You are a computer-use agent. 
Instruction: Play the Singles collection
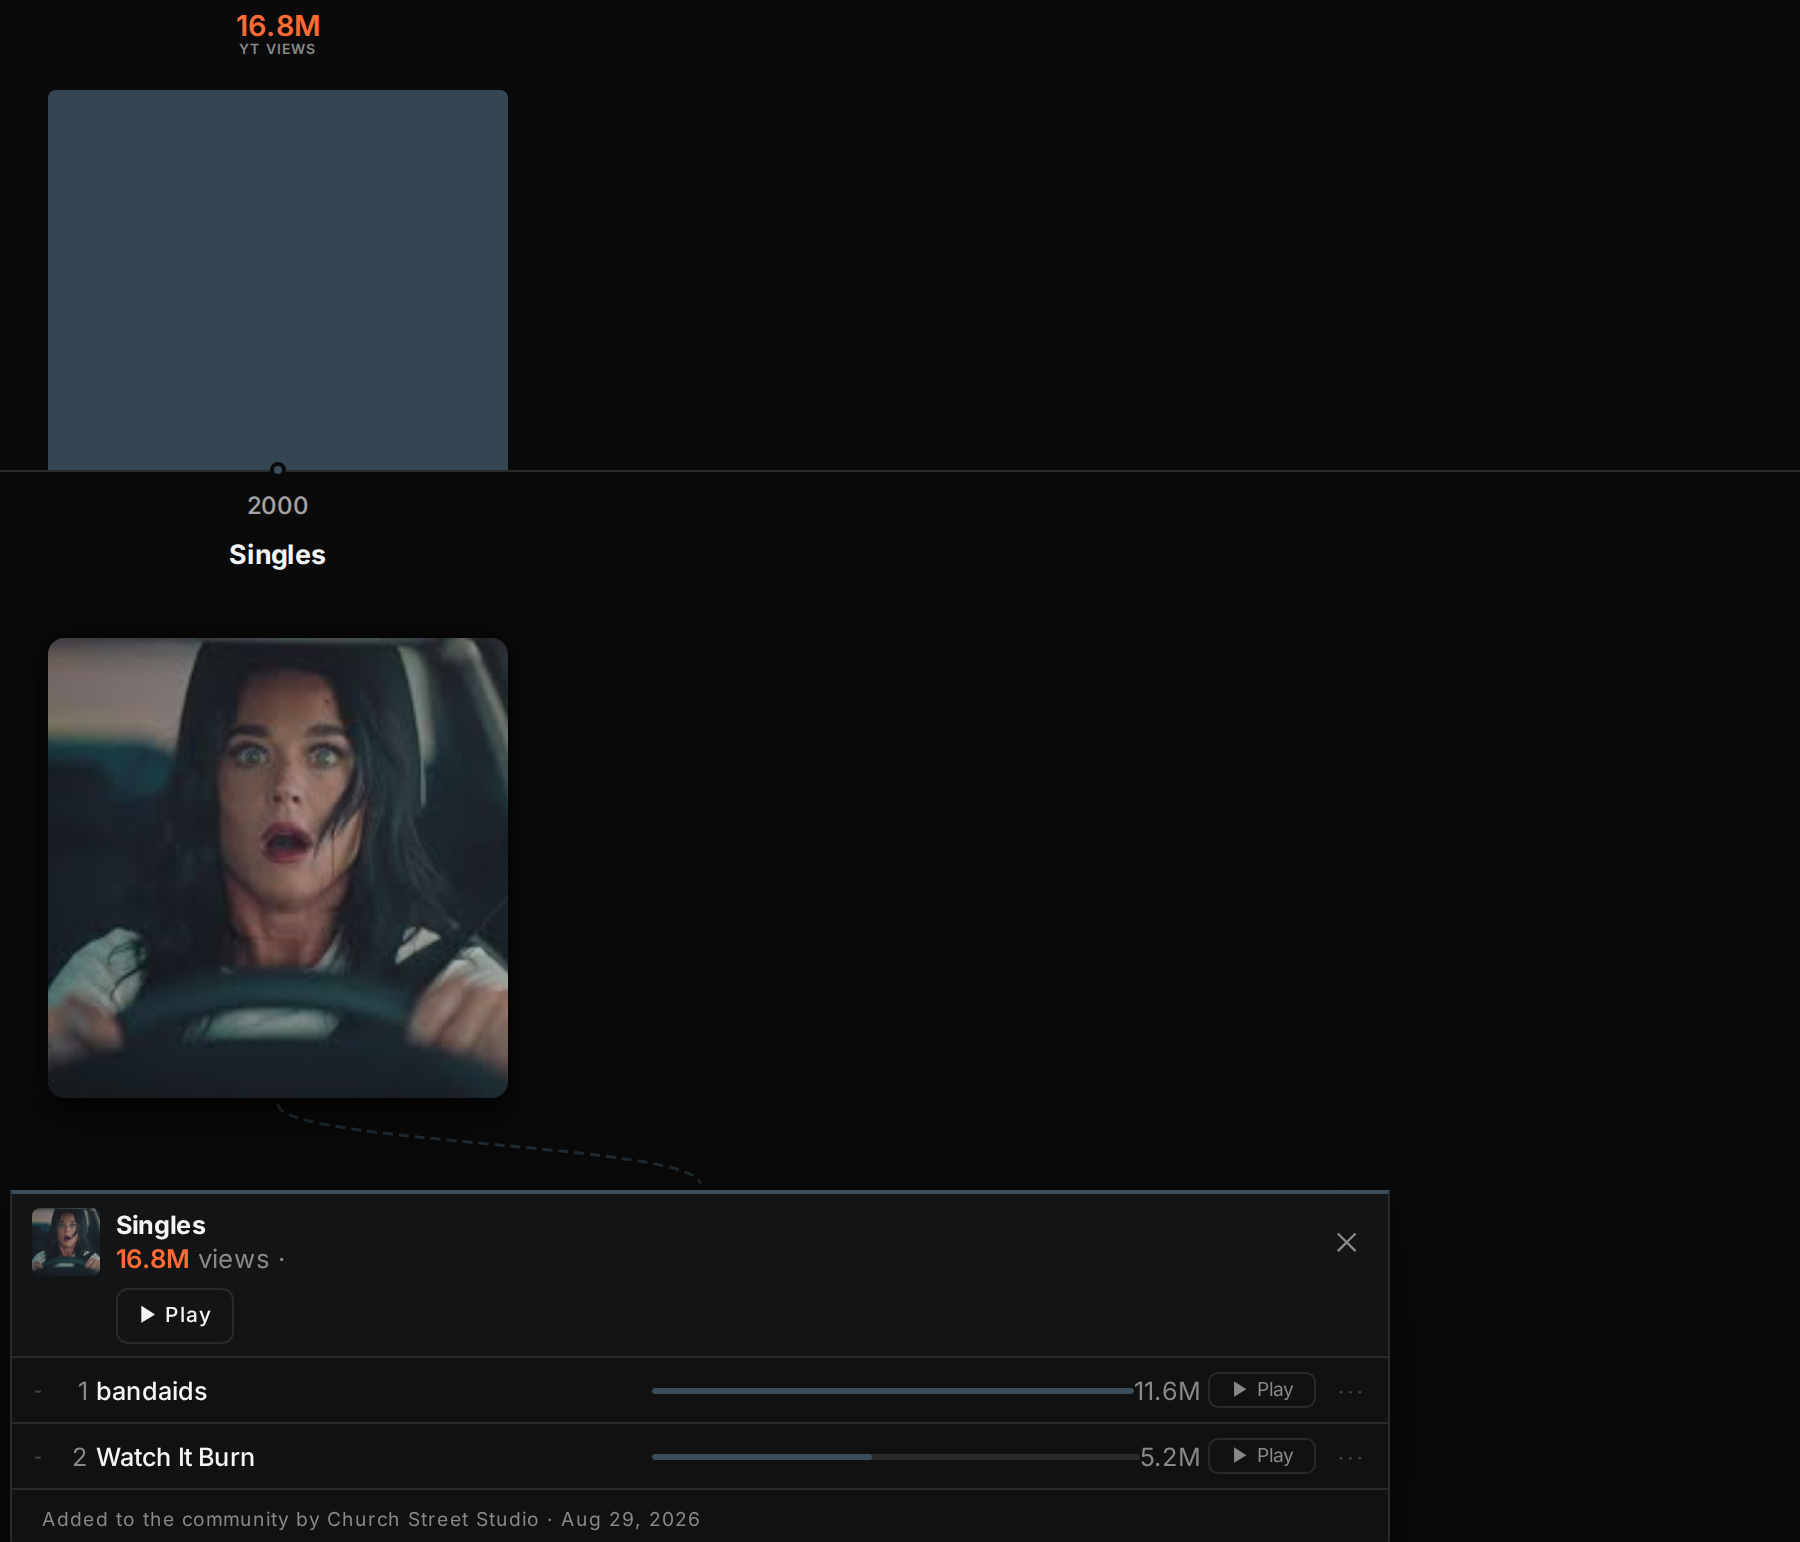175,1315
